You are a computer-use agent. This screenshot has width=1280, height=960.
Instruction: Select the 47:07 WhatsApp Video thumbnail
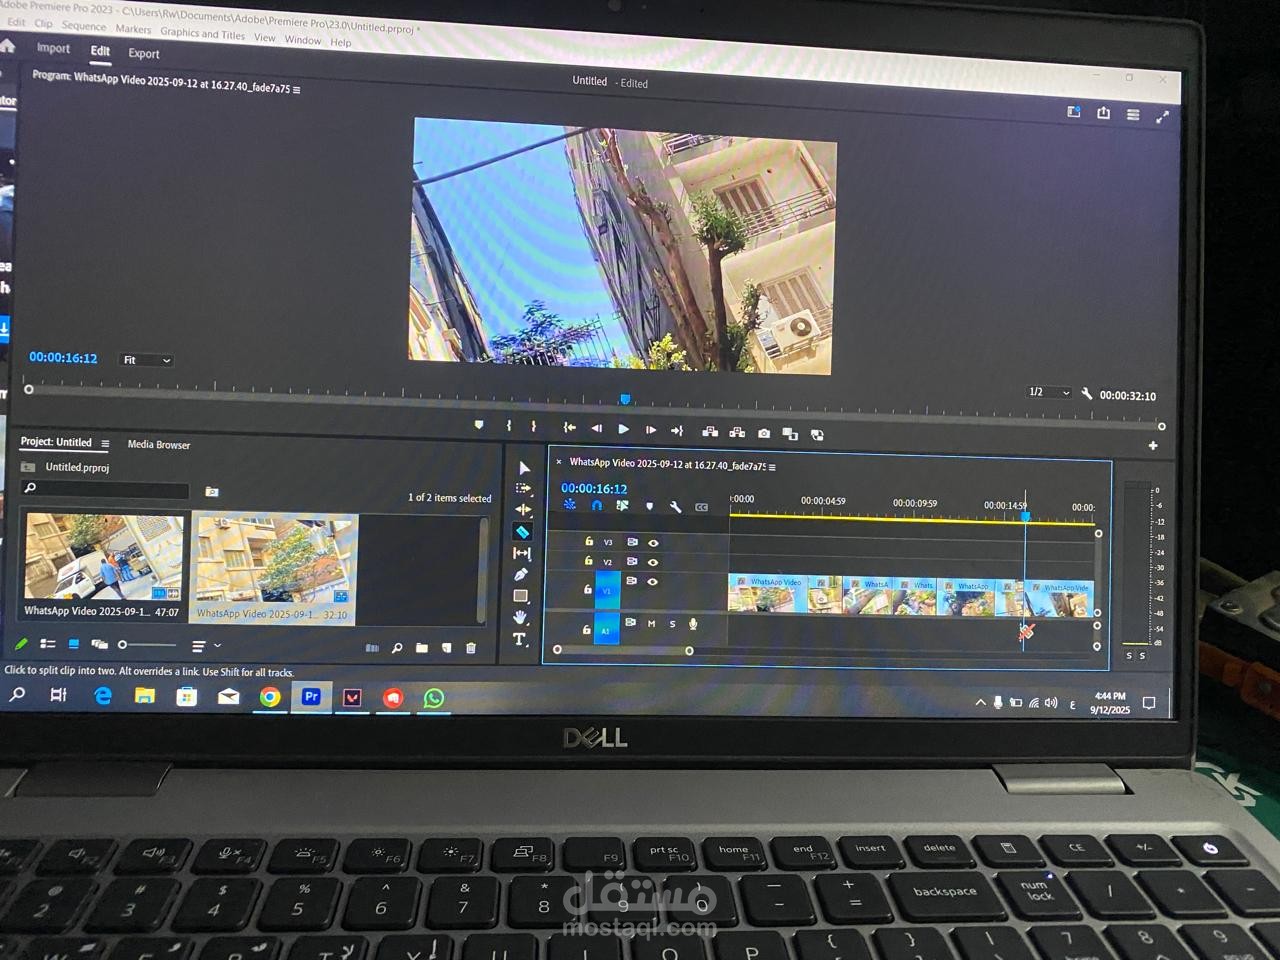tap(102, 558)
